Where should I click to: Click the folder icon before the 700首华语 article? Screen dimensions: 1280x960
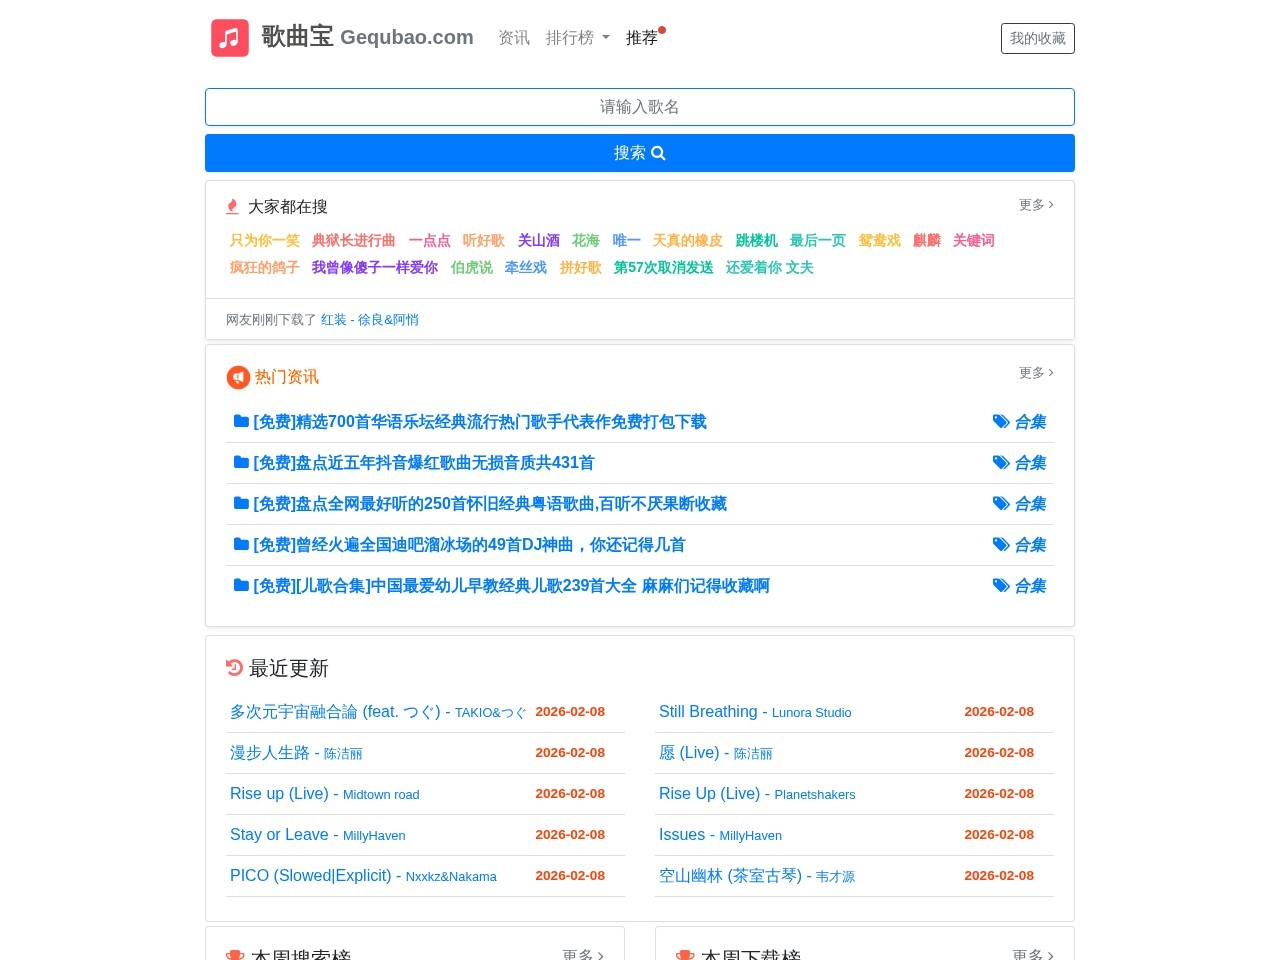241,420
